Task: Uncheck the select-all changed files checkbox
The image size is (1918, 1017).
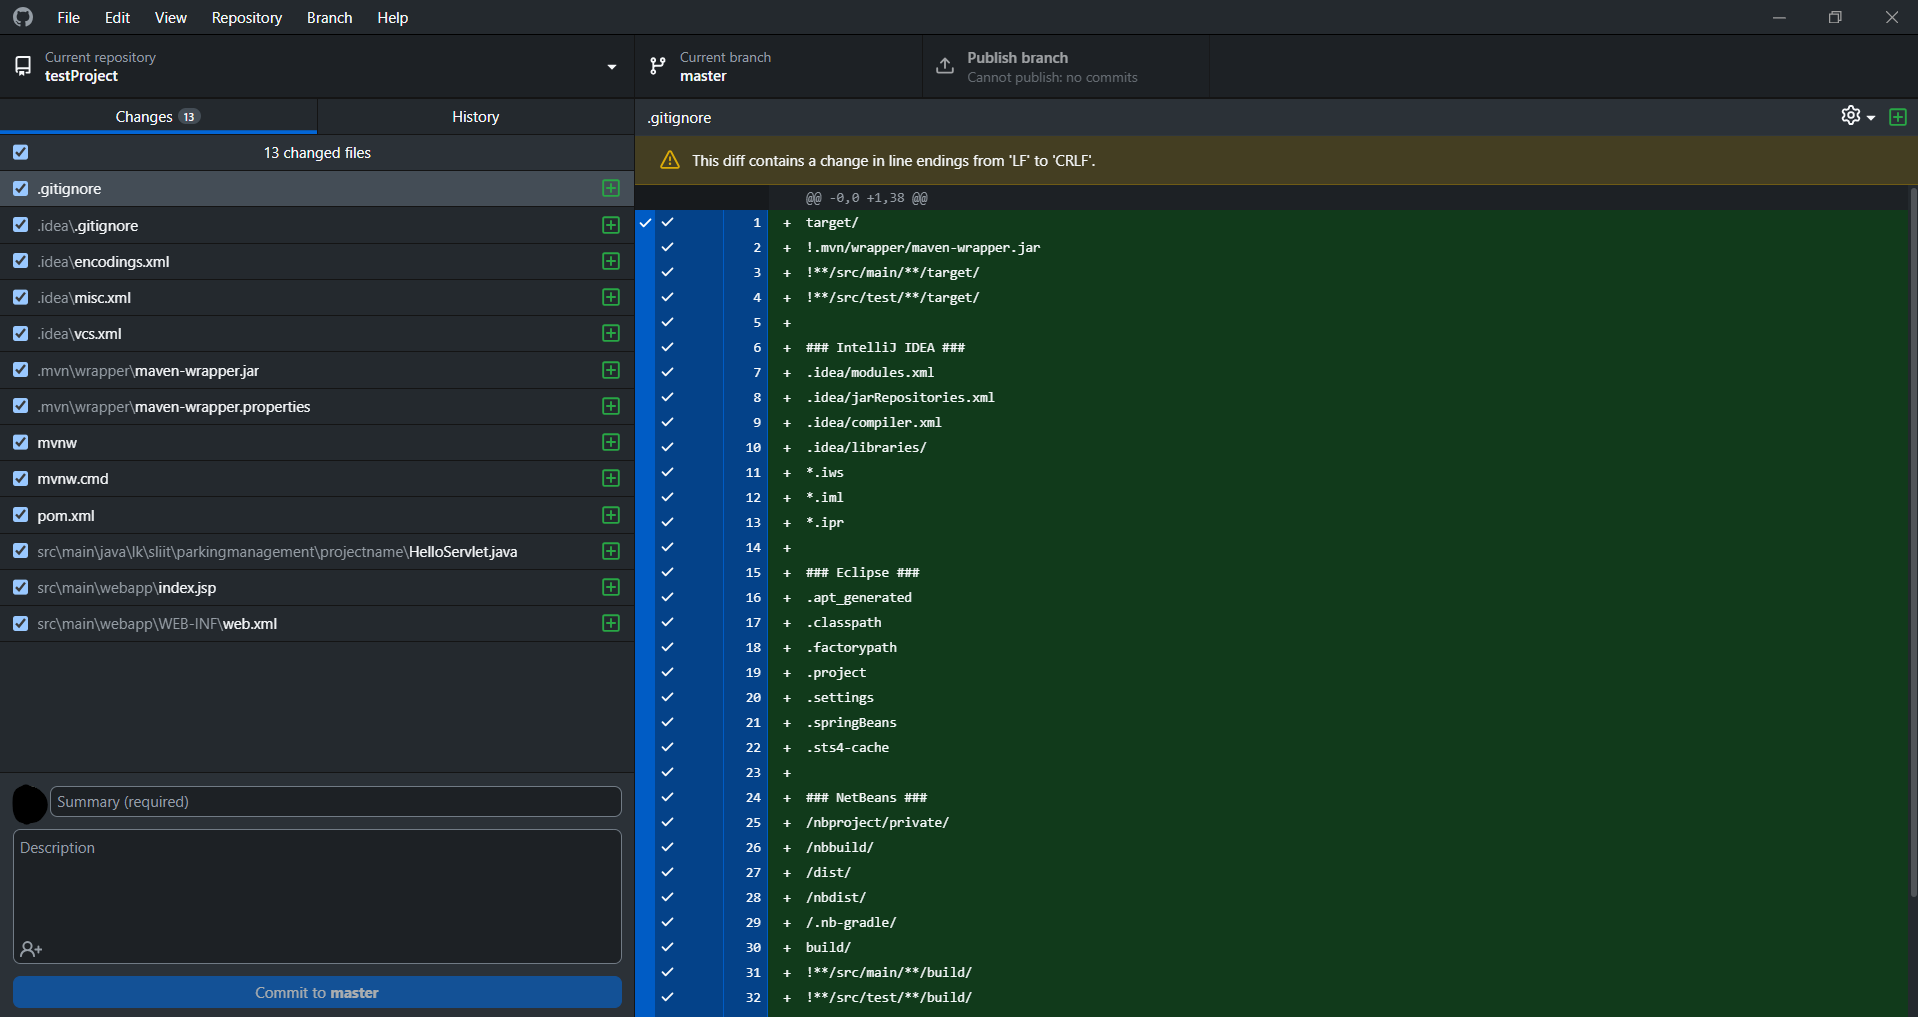Action: click(21, 152)
